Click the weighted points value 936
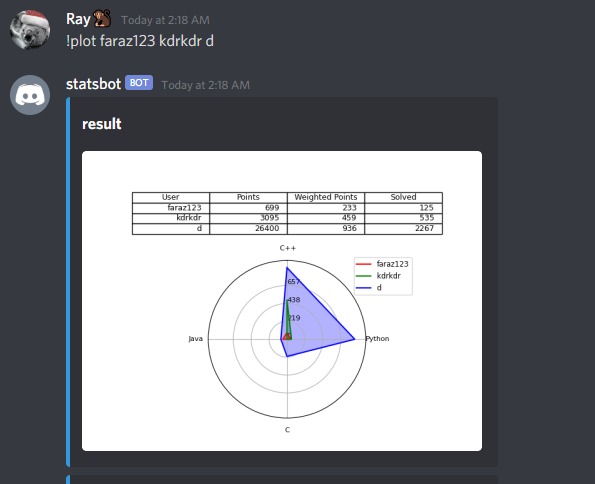 pyautogui.click(x=349, y=229)
